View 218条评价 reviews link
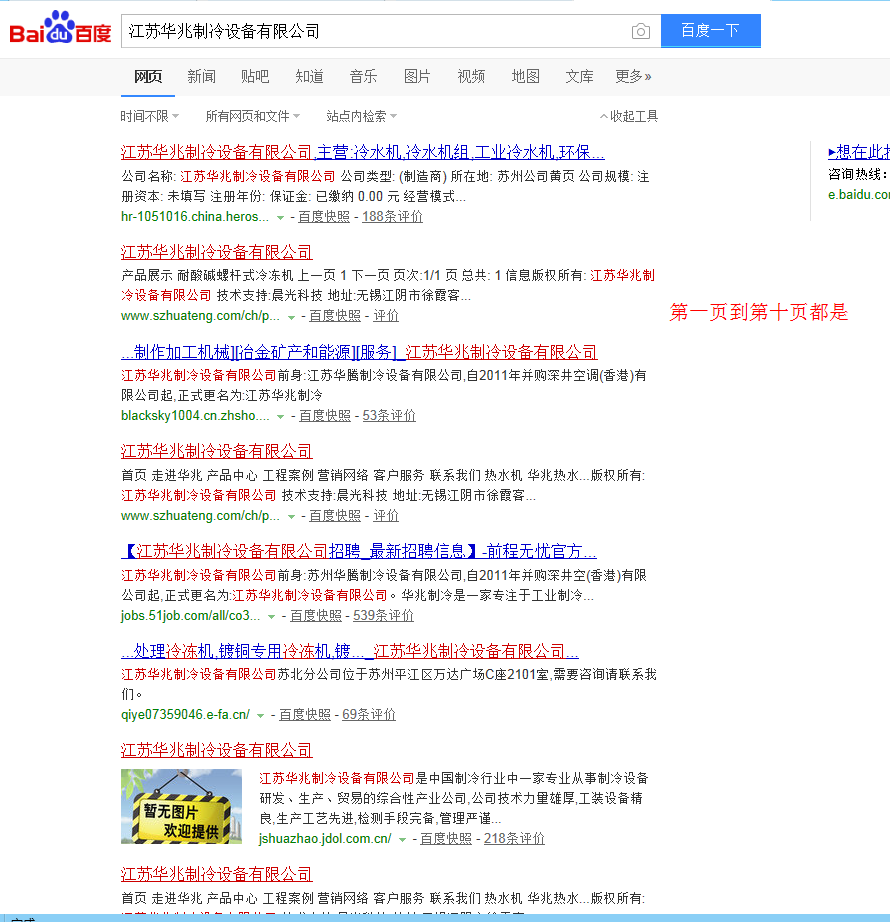890x922 pixels. click(x=514, y=839)
